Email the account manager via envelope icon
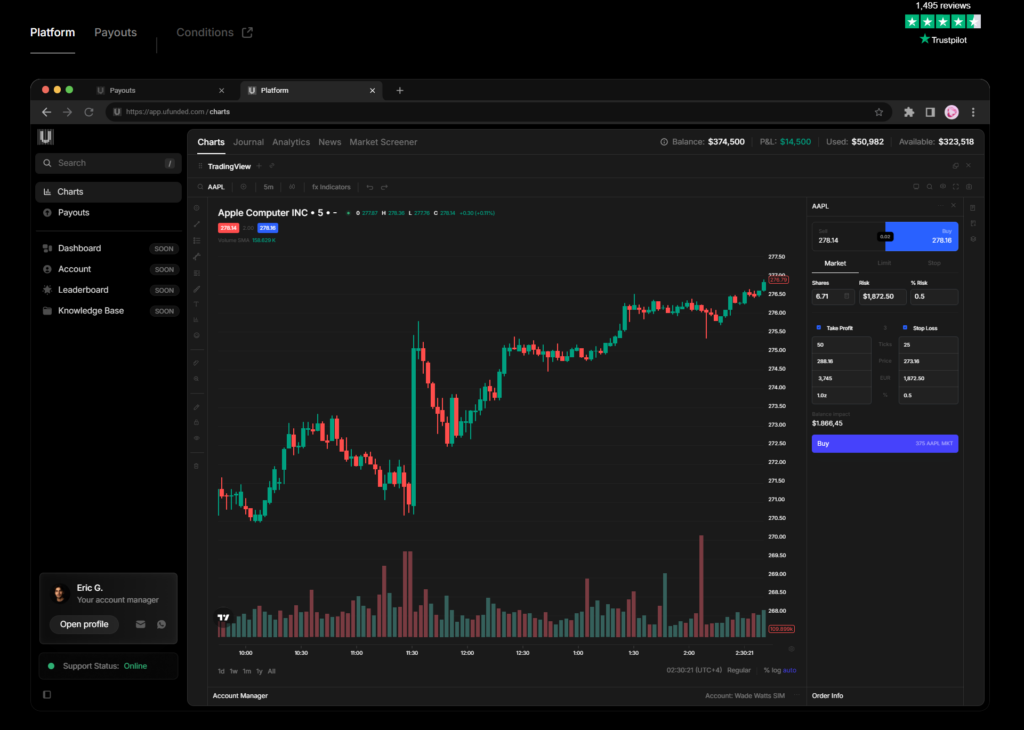This screenshot has width=1024, height=730. 140,624
